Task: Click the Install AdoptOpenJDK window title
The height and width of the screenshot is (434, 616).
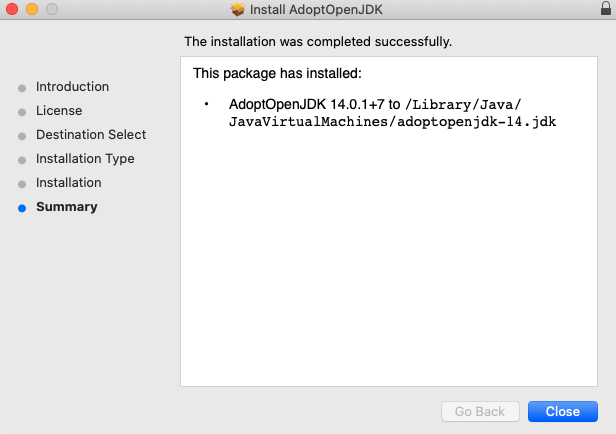Action: pyautogui.click(x=316, y=10)
